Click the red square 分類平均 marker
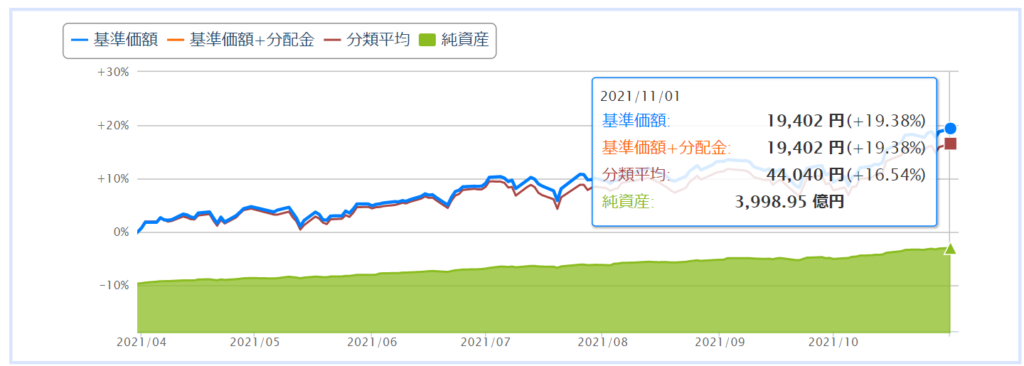 951,144
